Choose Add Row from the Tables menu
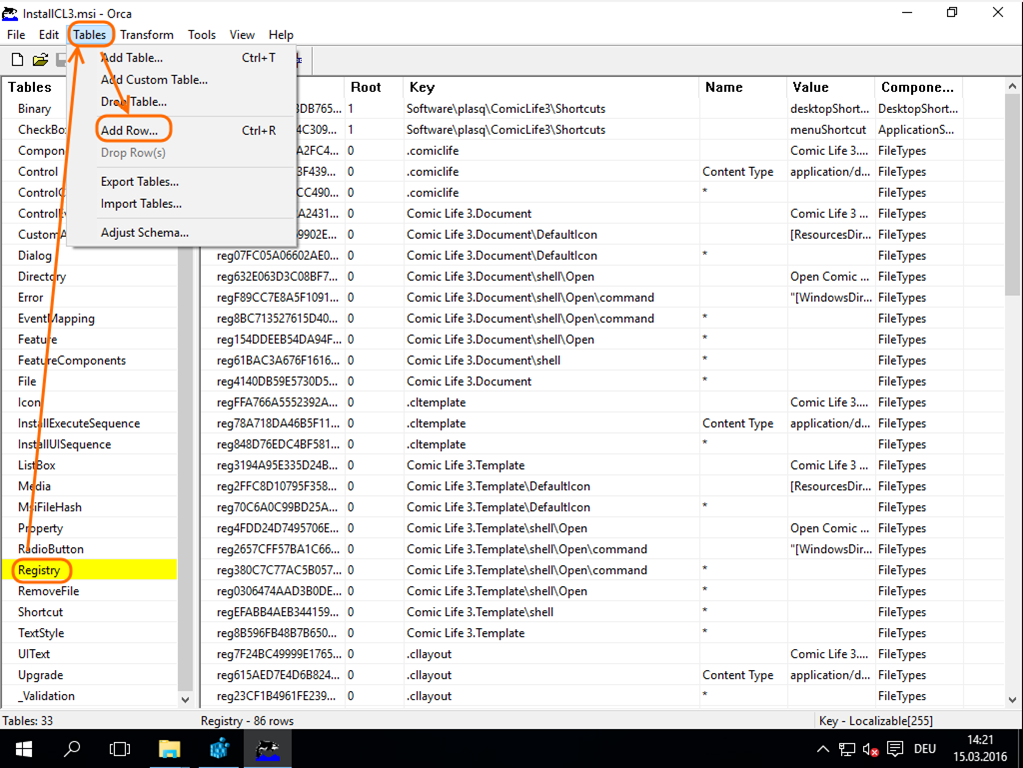The width and height of the screenshot is (1023, 768). click(x=130, y=130)
